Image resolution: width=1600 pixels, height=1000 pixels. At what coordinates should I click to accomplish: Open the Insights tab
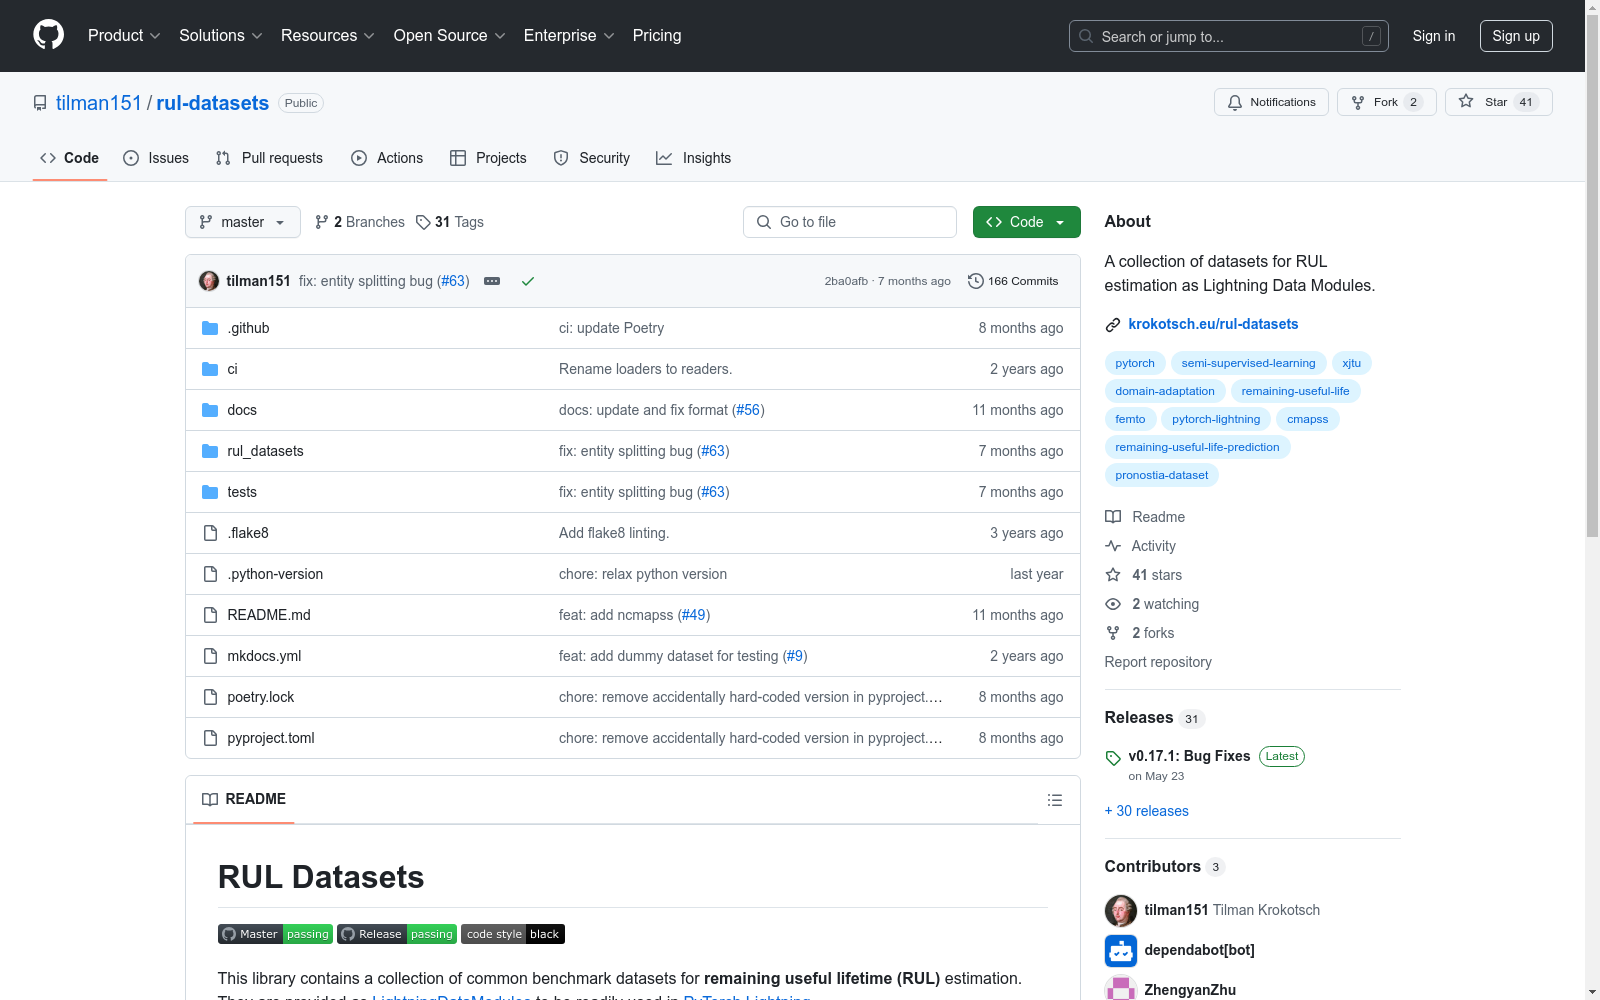694,158
